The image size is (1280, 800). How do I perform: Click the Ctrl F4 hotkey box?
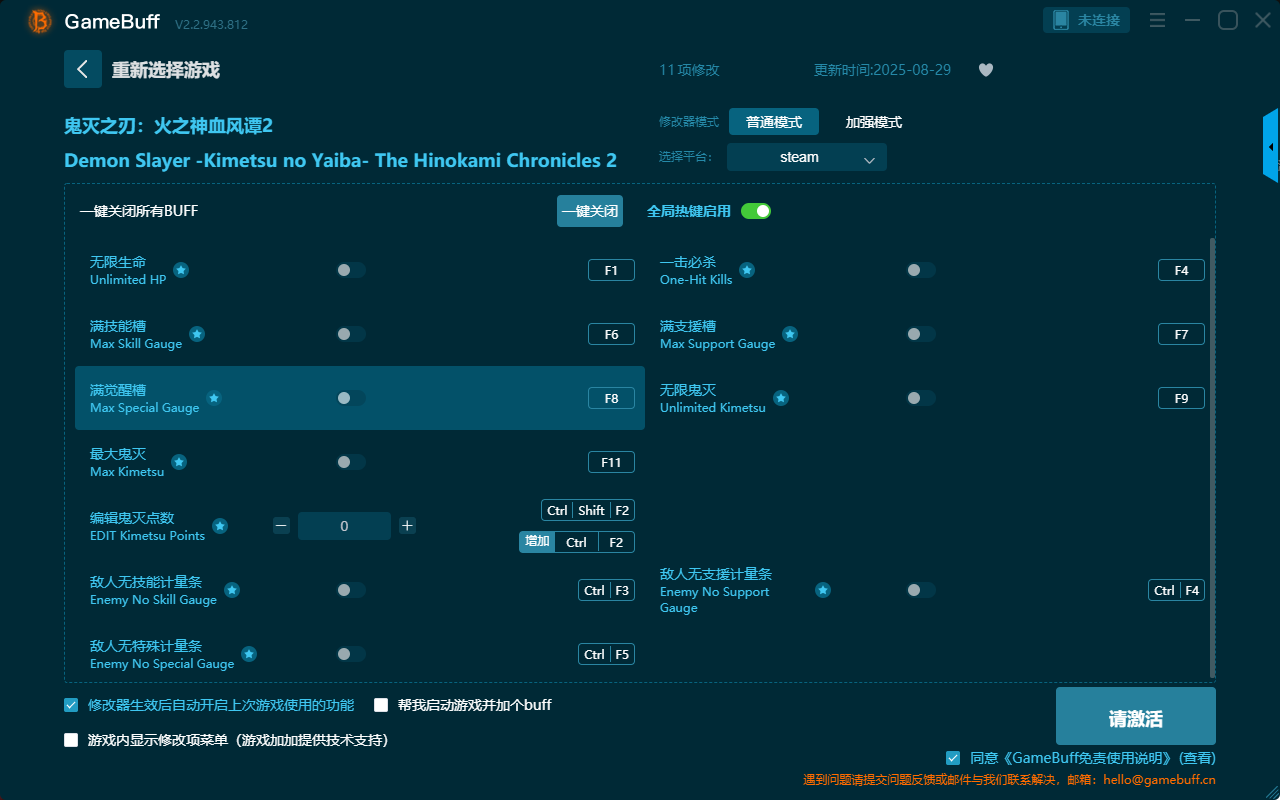click(1176, 590)
